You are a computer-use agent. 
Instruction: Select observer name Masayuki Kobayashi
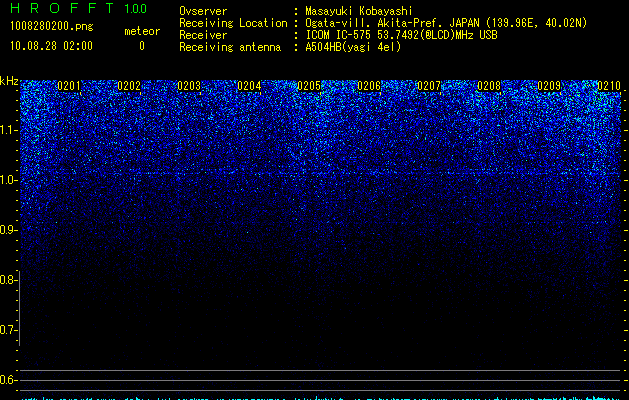(x=359, y=11)
